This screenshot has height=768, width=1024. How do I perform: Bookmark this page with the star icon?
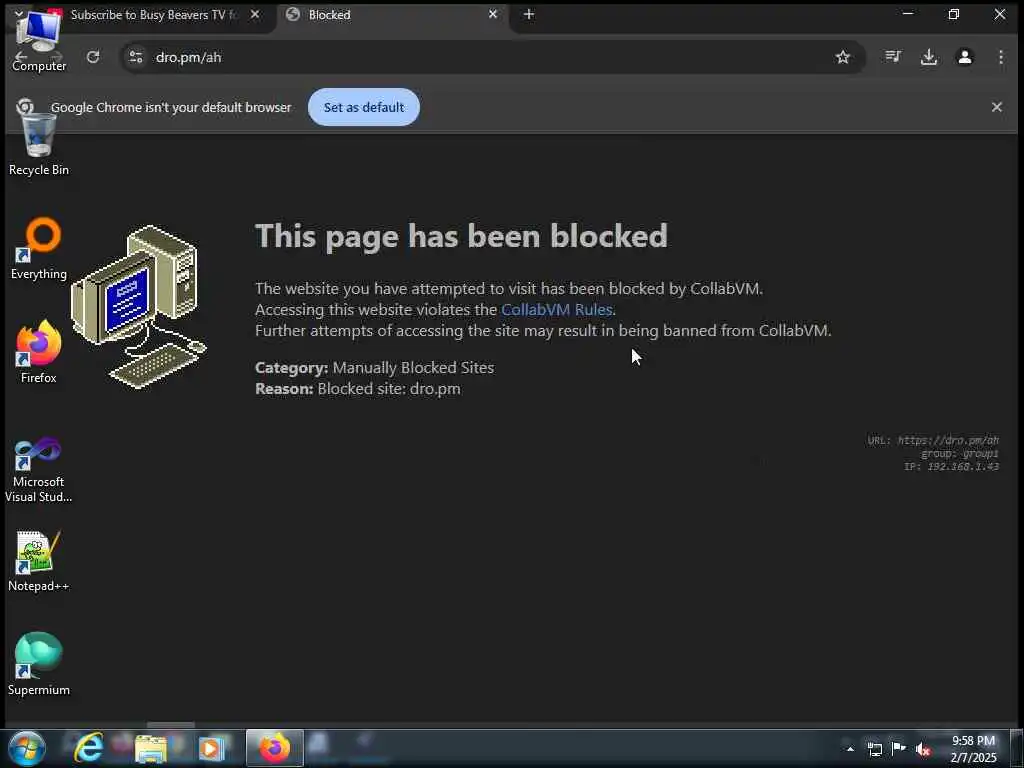coord(843,57)
